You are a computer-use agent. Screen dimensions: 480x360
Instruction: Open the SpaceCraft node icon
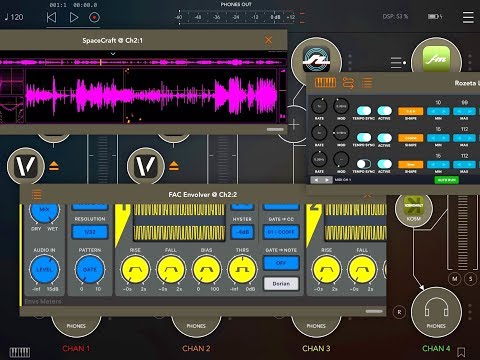316,59
